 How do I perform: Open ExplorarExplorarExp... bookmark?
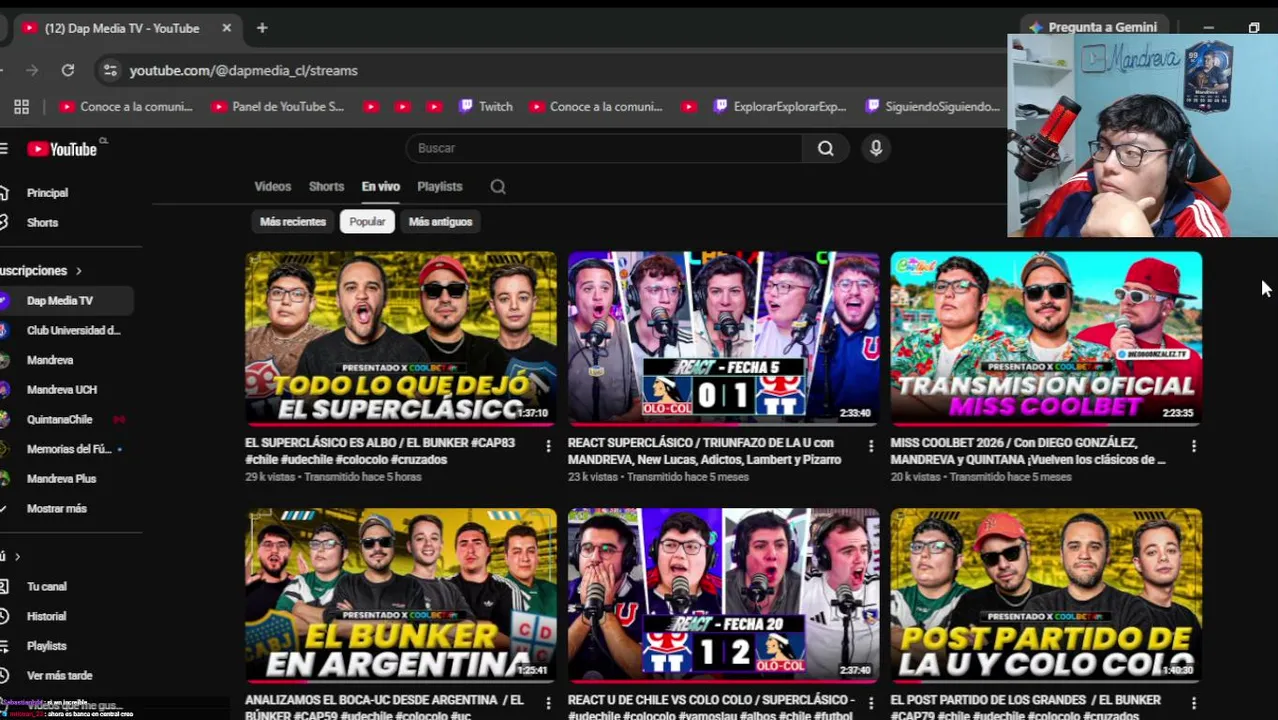click(780, 106)
